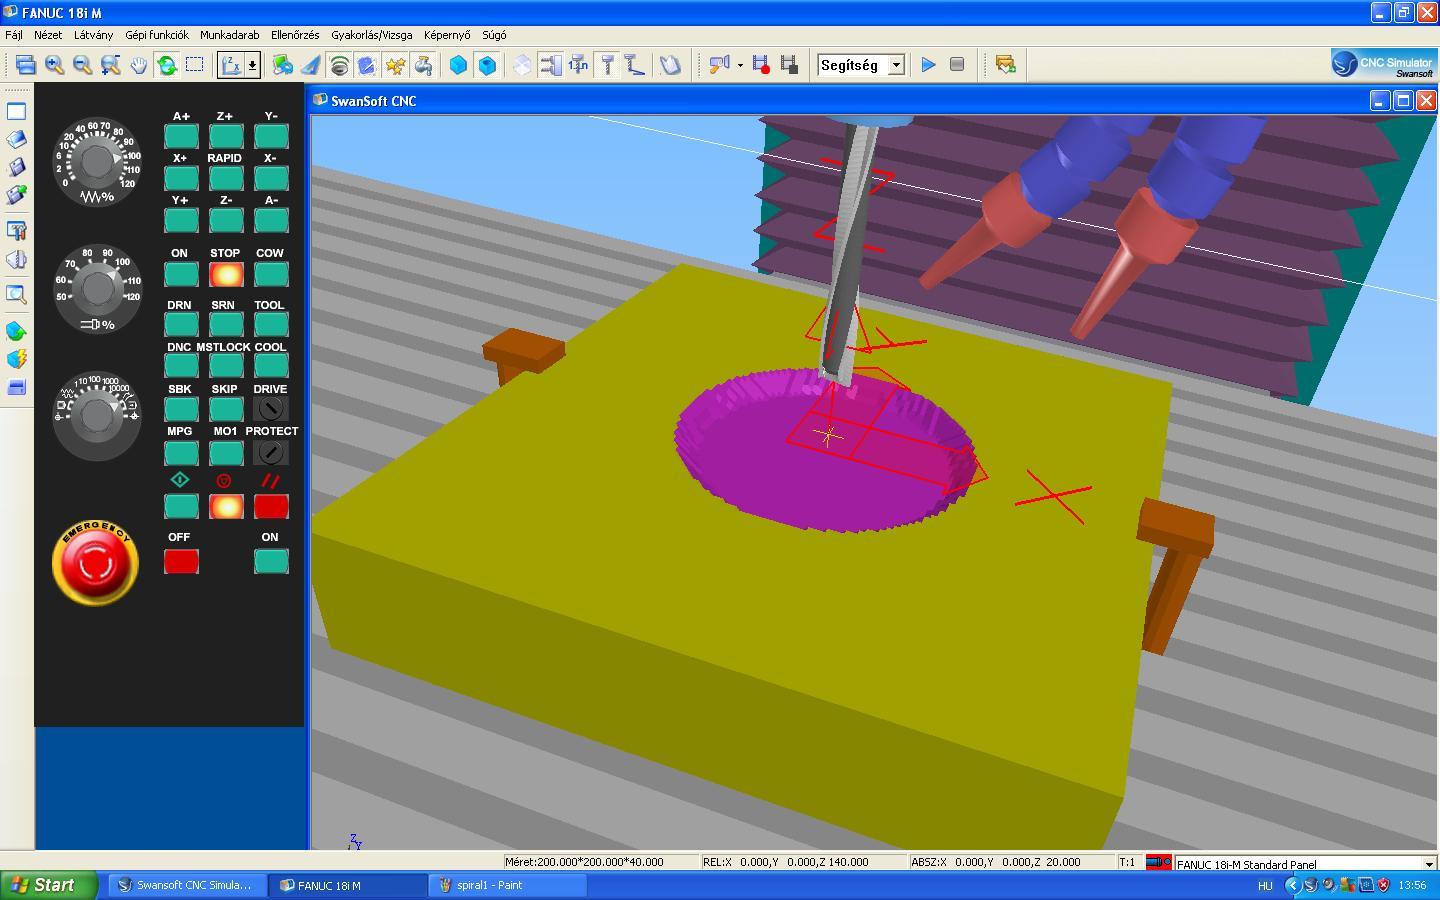This screenshot has width=1440, height=900.
Task: Expand the arrow beside the camera icon
Action: coord(740,65)
